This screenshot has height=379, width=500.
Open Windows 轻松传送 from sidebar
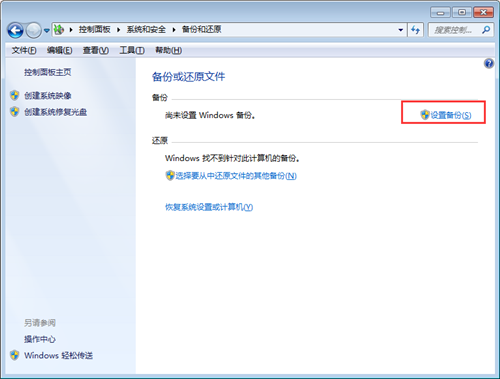point(58,355)
